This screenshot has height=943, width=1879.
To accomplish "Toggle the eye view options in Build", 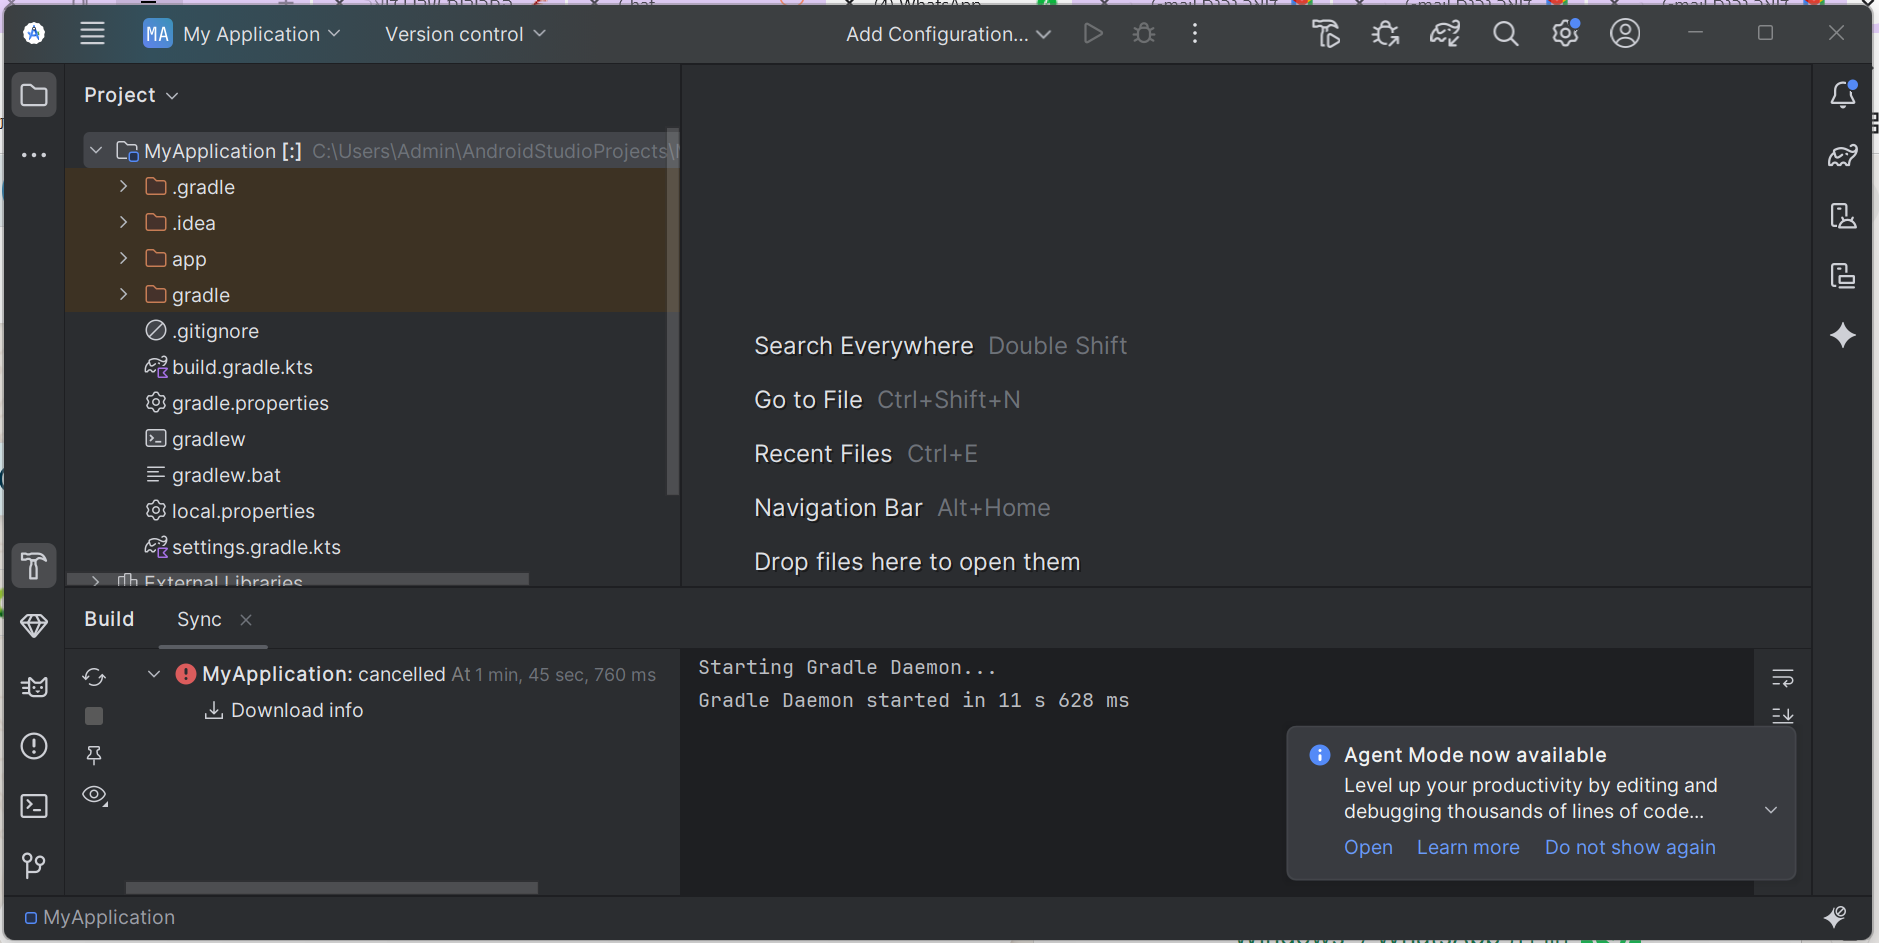I will [95, 795].
